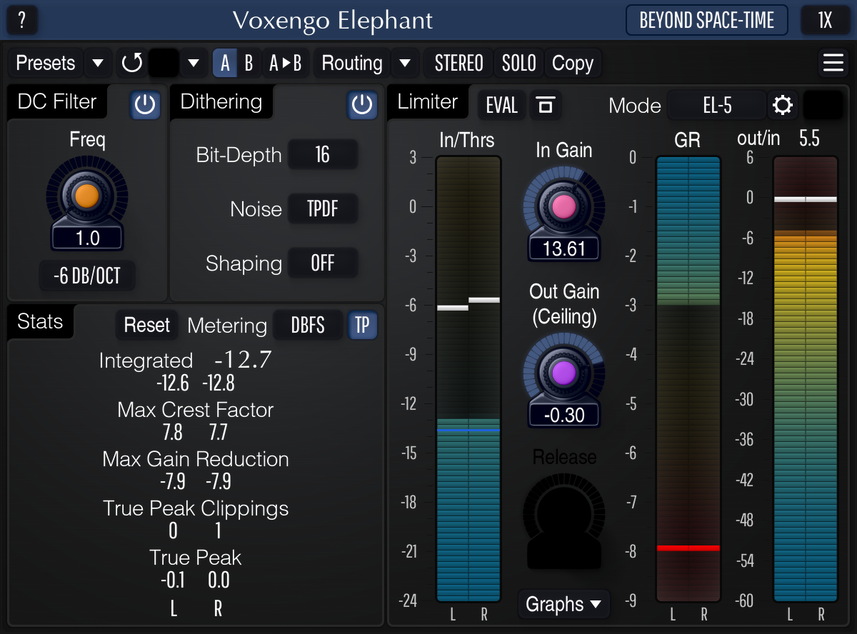
Task: Click the icon next to EVAL
Action: pyautogui.click(x=545, y=105)
